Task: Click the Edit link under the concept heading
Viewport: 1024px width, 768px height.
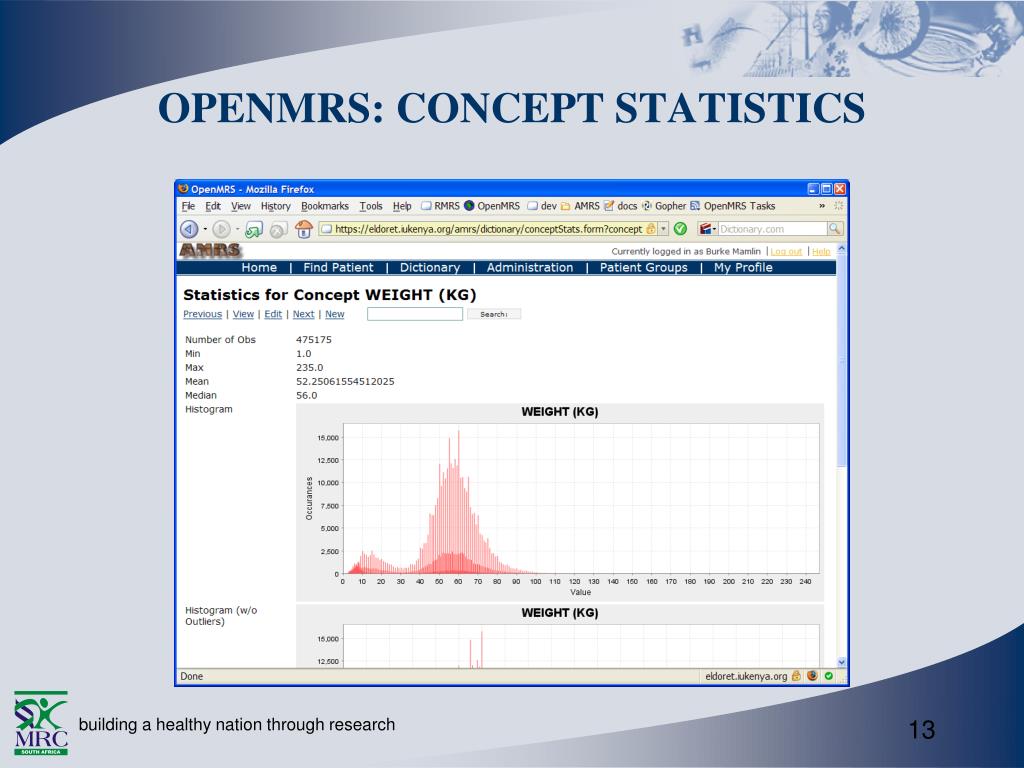Action: 273,314
